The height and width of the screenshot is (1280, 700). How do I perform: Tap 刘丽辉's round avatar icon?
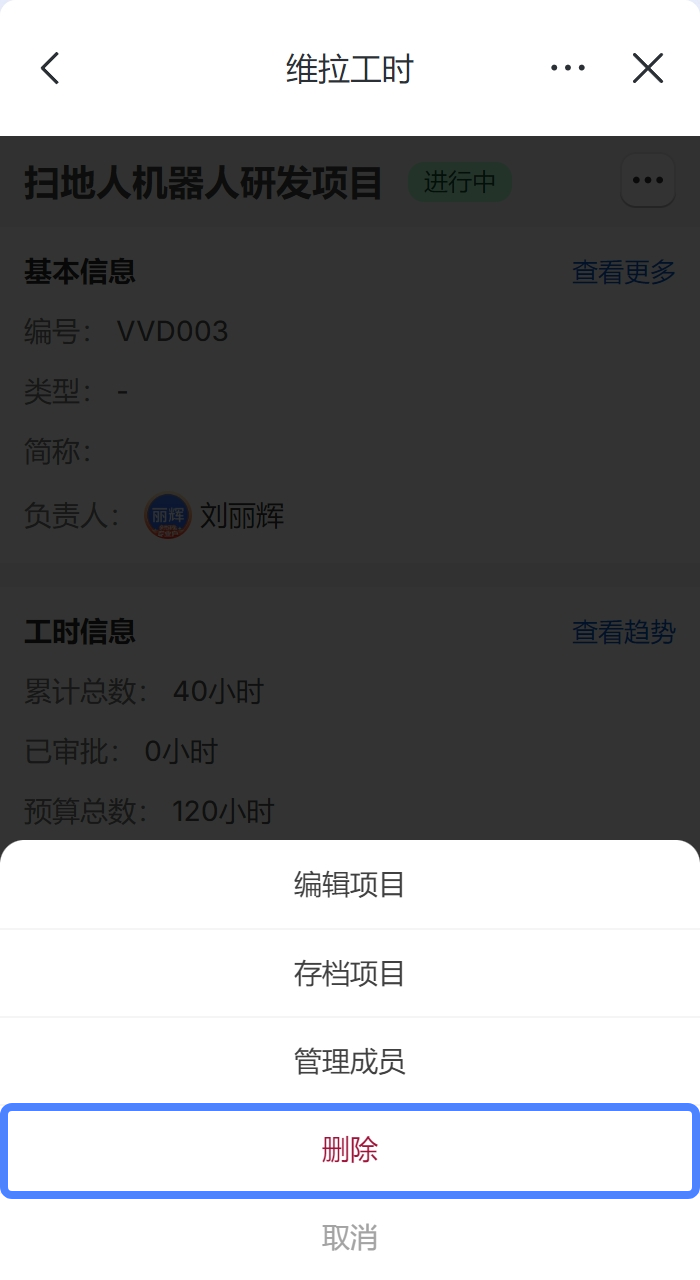tap(167, 516)
